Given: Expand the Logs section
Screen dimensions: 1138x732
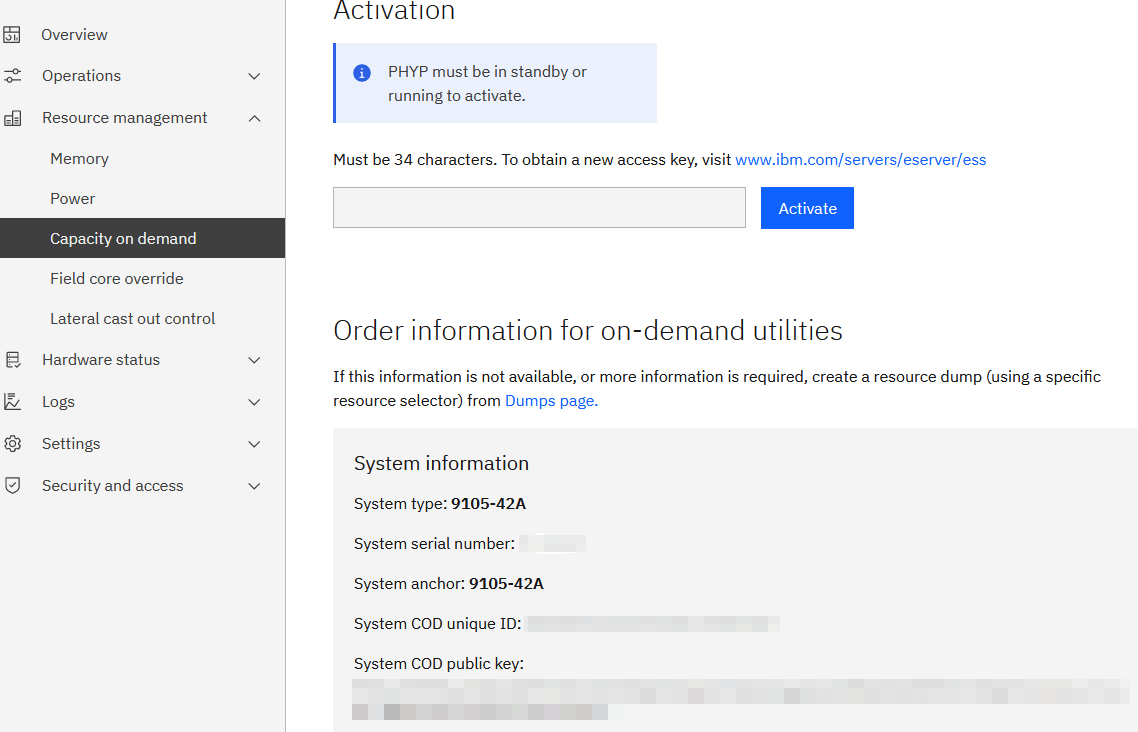Looking at the screenshot, I should tap(254, 401).
